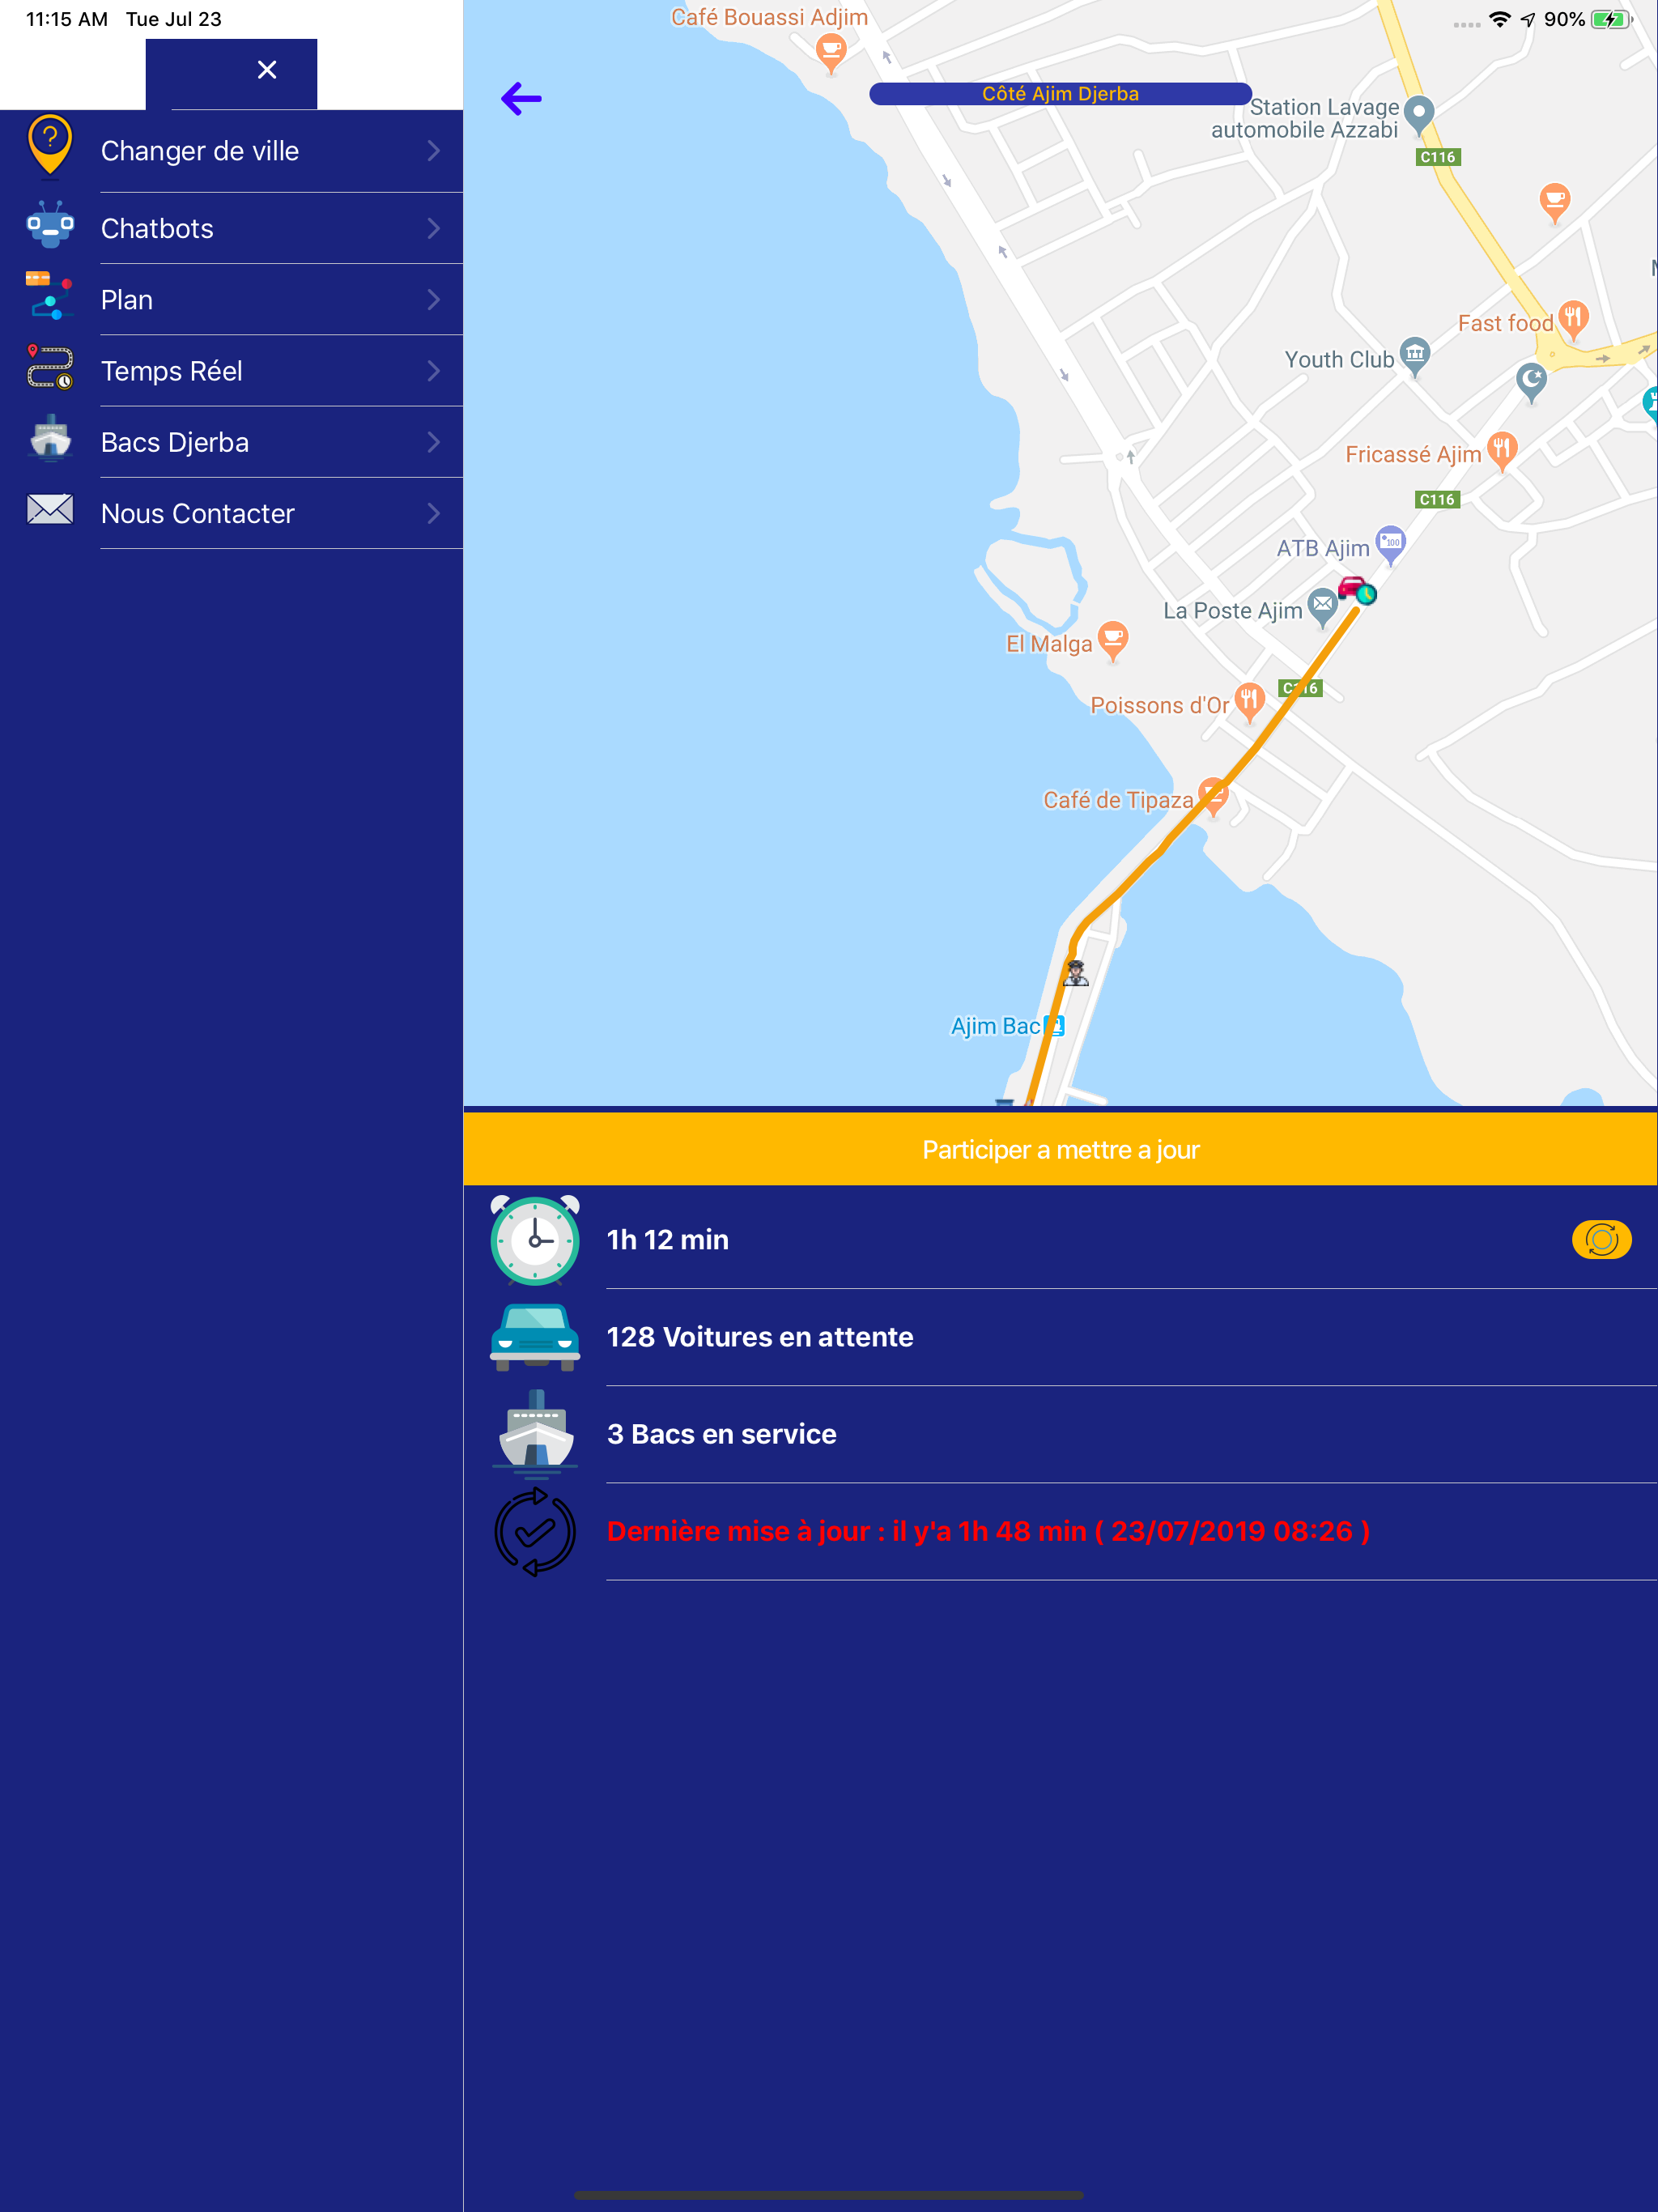1658x2212 pixels.
Task: Click the Wi-Fi status icon
Action: [x=1500, y=19]
